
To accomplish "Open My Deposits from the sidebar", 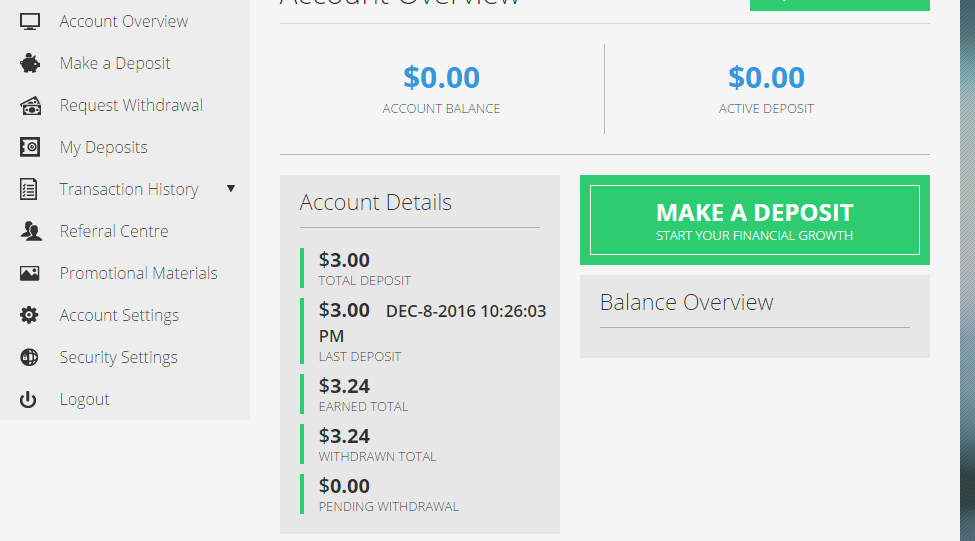I will click(x=103, y=147).
